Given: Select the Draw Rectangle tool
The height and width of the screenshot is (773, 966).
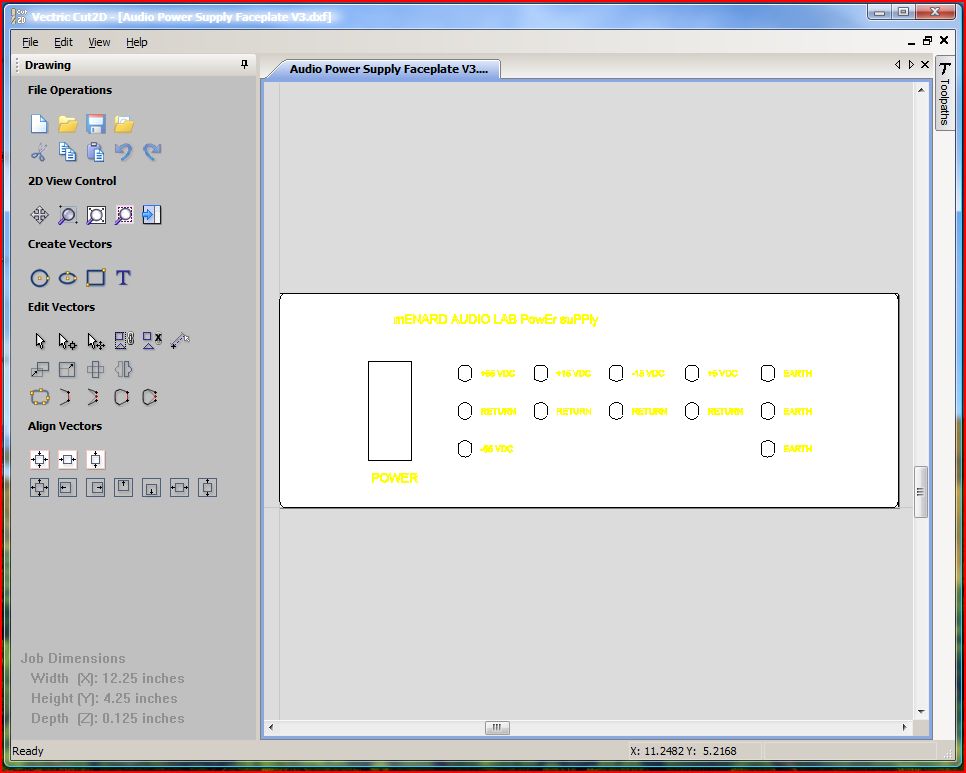Looking at the screenshot, I should click(95, 278).
